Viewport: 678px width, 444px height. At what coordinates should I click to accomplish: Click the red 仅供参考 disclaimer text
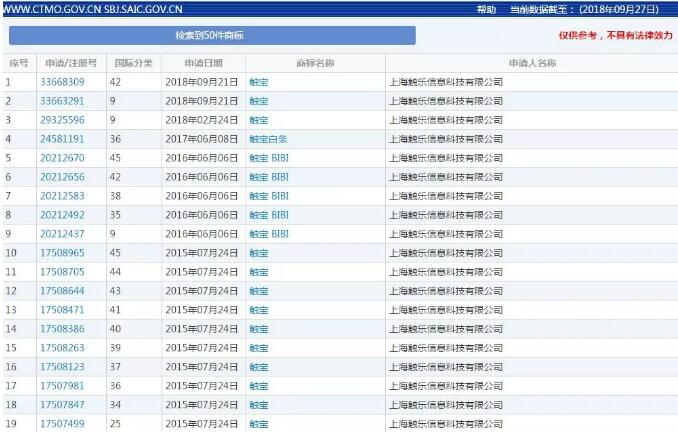pos(615,35)
